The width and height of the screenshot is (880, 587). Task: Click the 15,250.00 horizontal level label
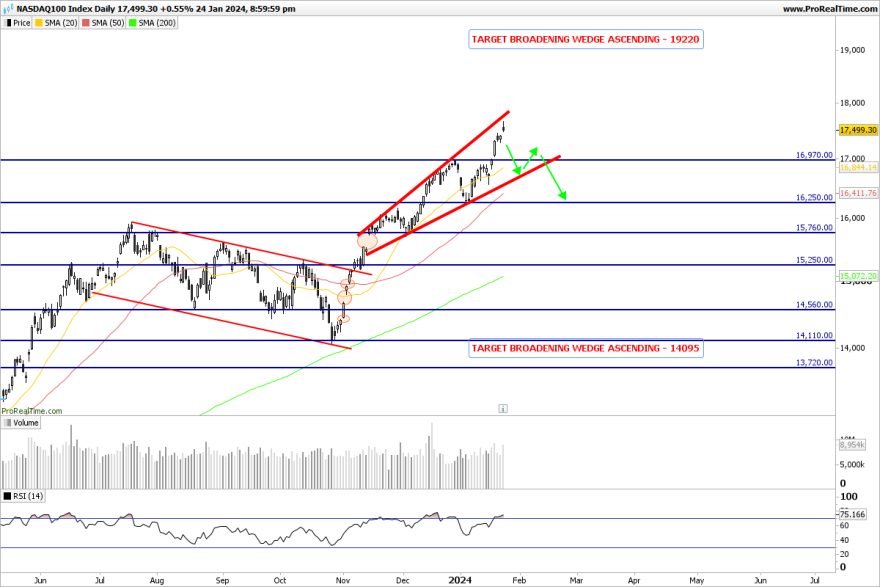tap(814, 260)
